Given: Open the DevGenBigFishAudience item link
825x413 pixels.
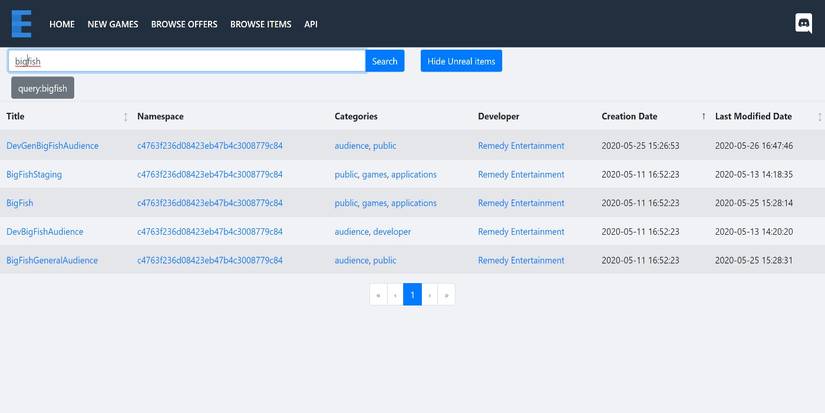Looking at the screenshot, I should pos(52,146).
